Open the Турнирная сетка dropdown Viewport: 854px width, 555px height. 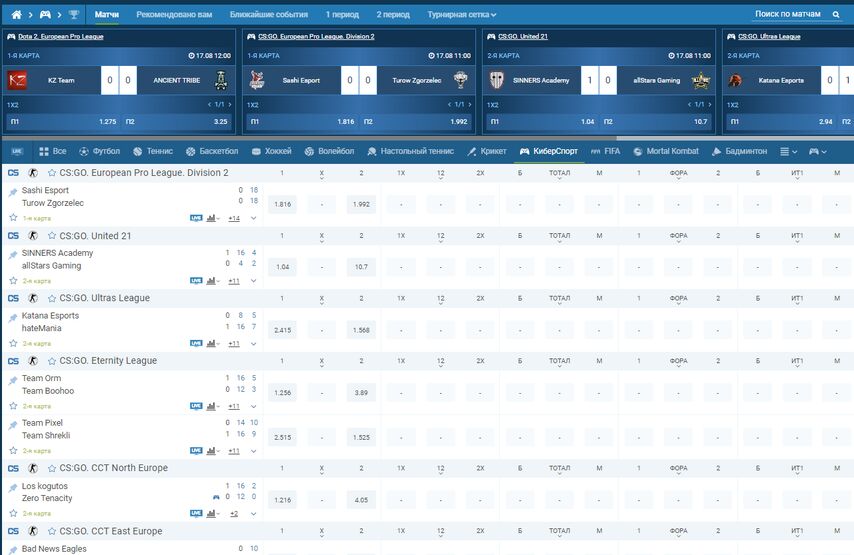(x=461, y=15)
